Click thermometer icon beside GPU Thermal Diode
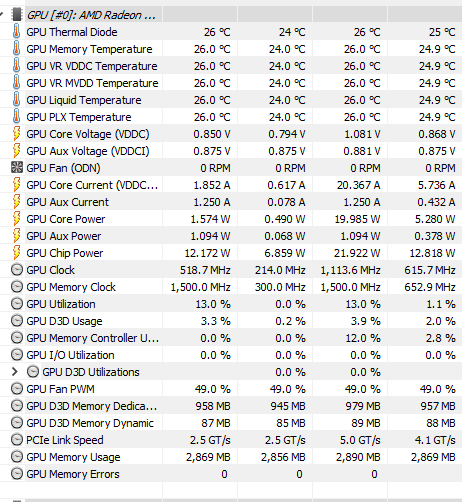Image resolution: width=462 pixels, height=502 pixels. tap(16, 32)
